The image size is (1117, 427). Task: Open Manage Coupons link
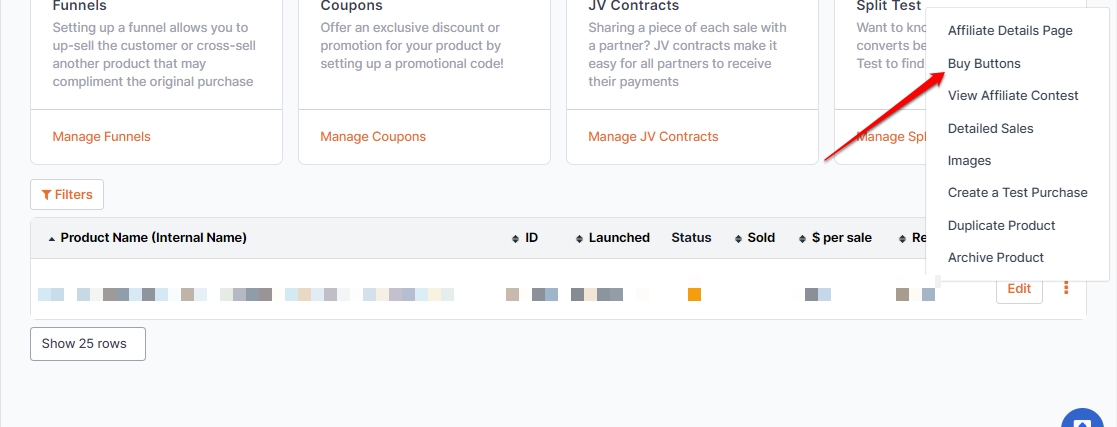point(373,137)
